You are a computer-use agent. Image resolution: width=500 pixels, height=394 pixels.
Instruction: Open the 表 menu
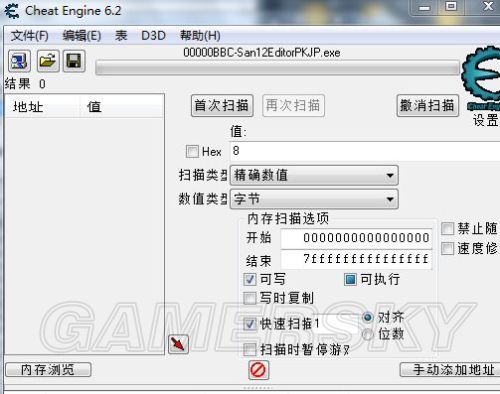[121, 35]
